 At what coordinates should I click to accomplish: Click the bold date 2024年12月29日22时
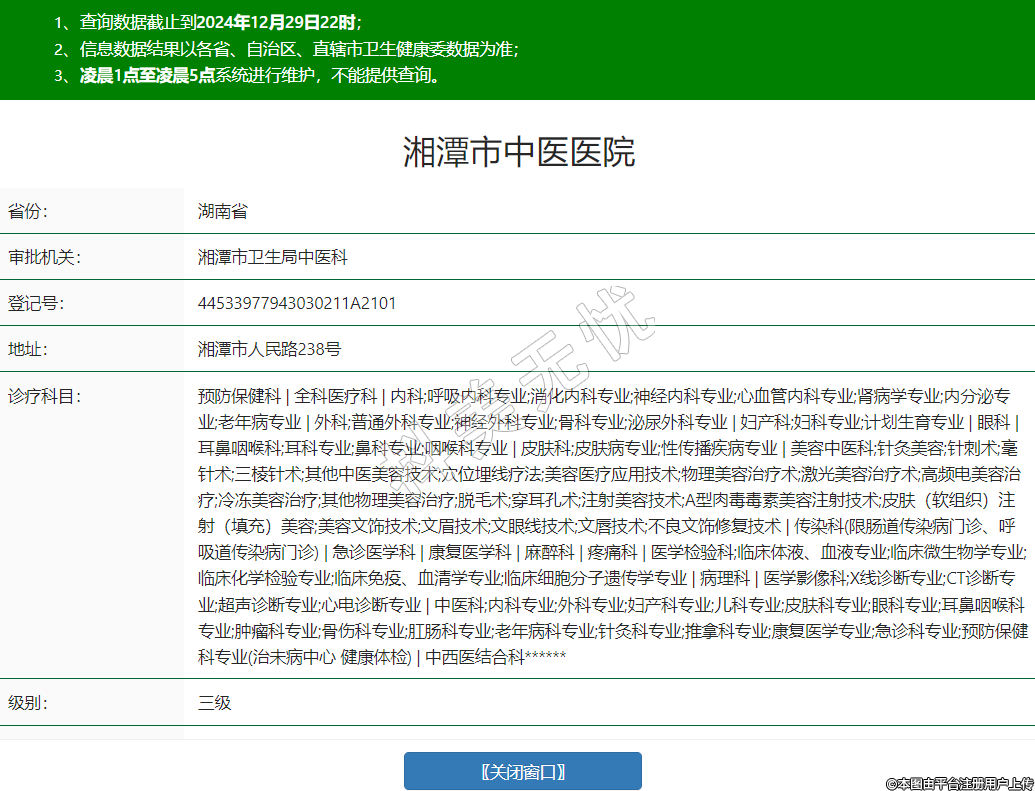coord(275,21)
